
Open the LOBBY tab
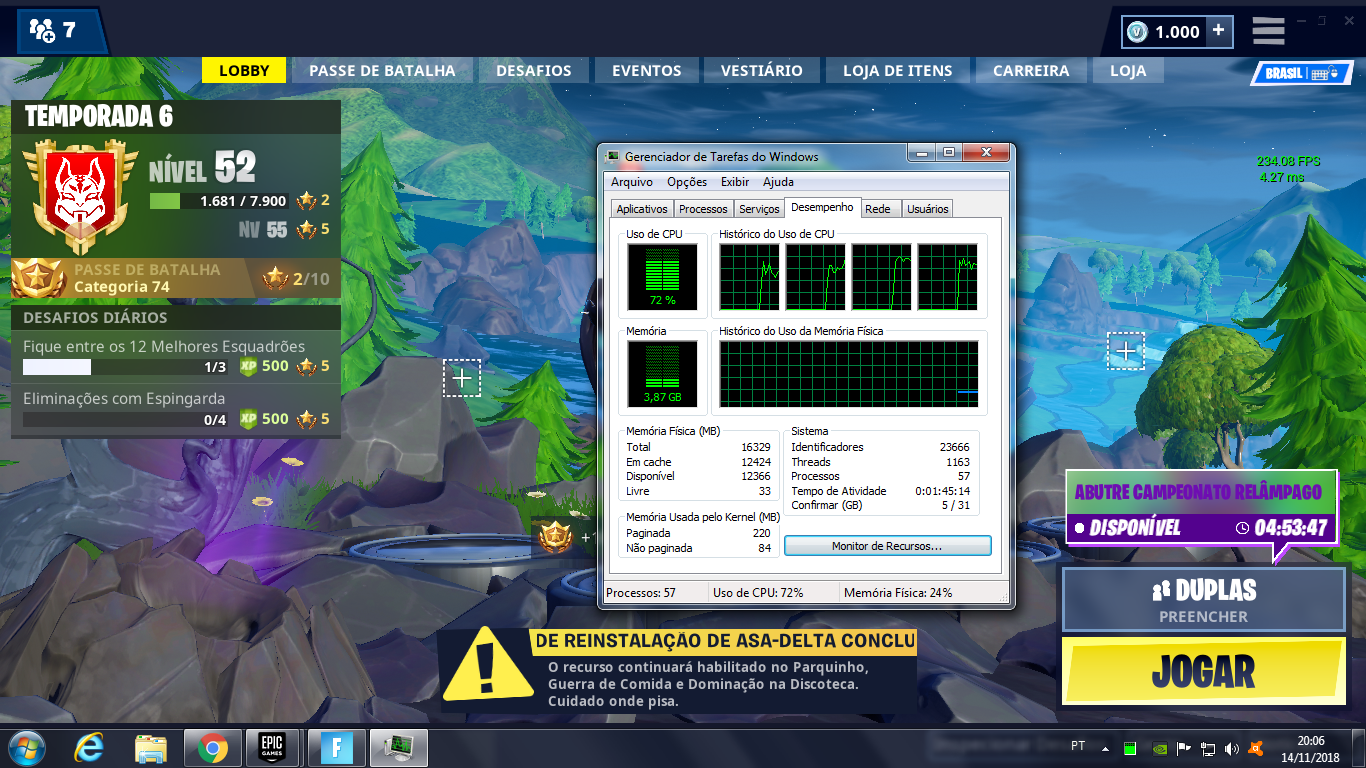pos(244,70)
